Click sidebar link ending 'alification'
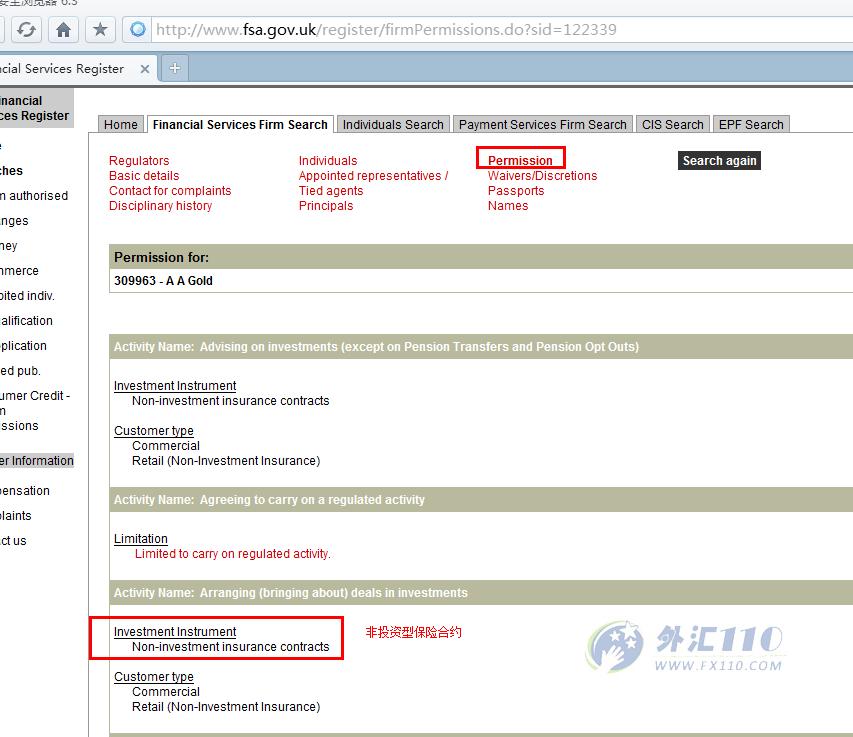This screenshot has width=853, height=737. [x=26, y=321]
